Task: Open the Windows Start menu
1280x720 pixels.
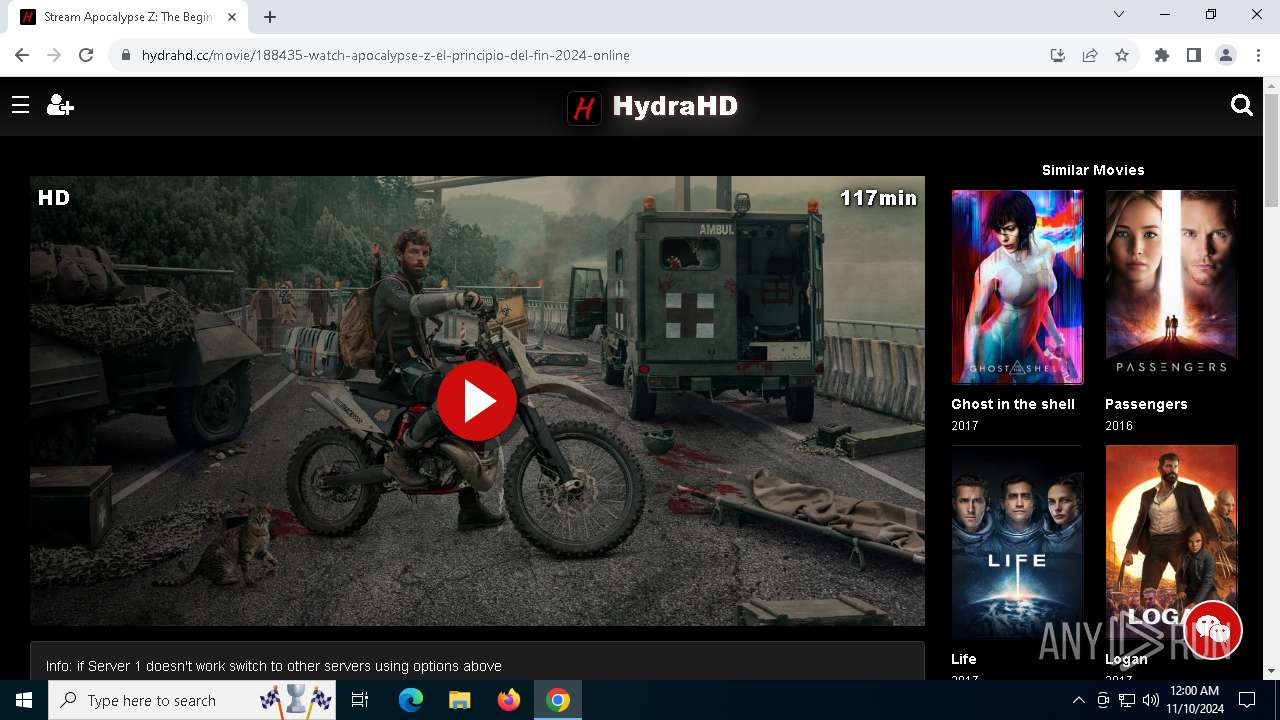Action: click(24, 700)
